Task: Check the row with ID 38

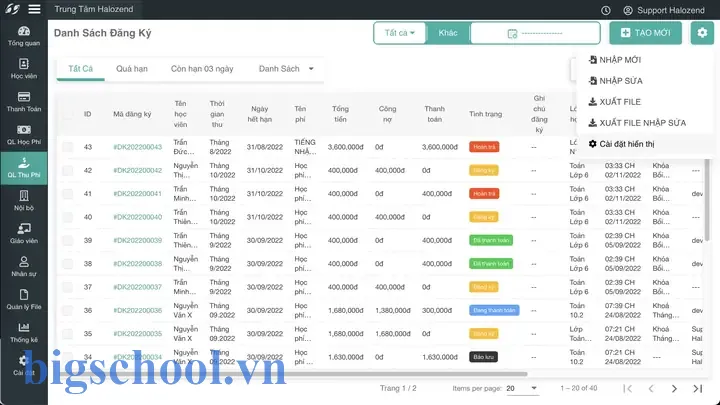Action: 68,264
